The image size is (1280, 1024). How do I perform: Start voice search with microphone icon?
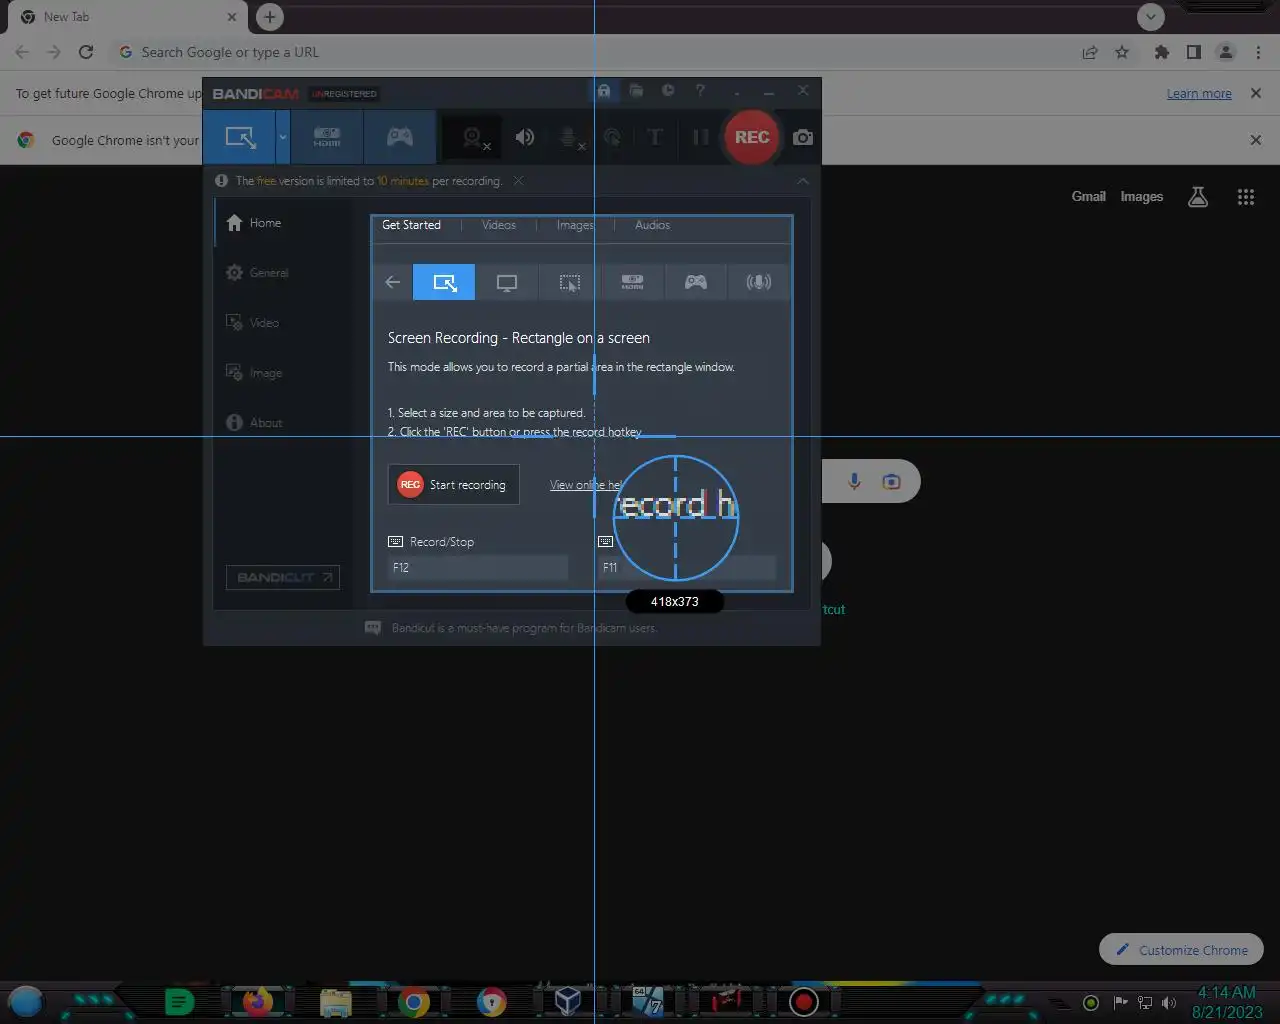(854, 482)
